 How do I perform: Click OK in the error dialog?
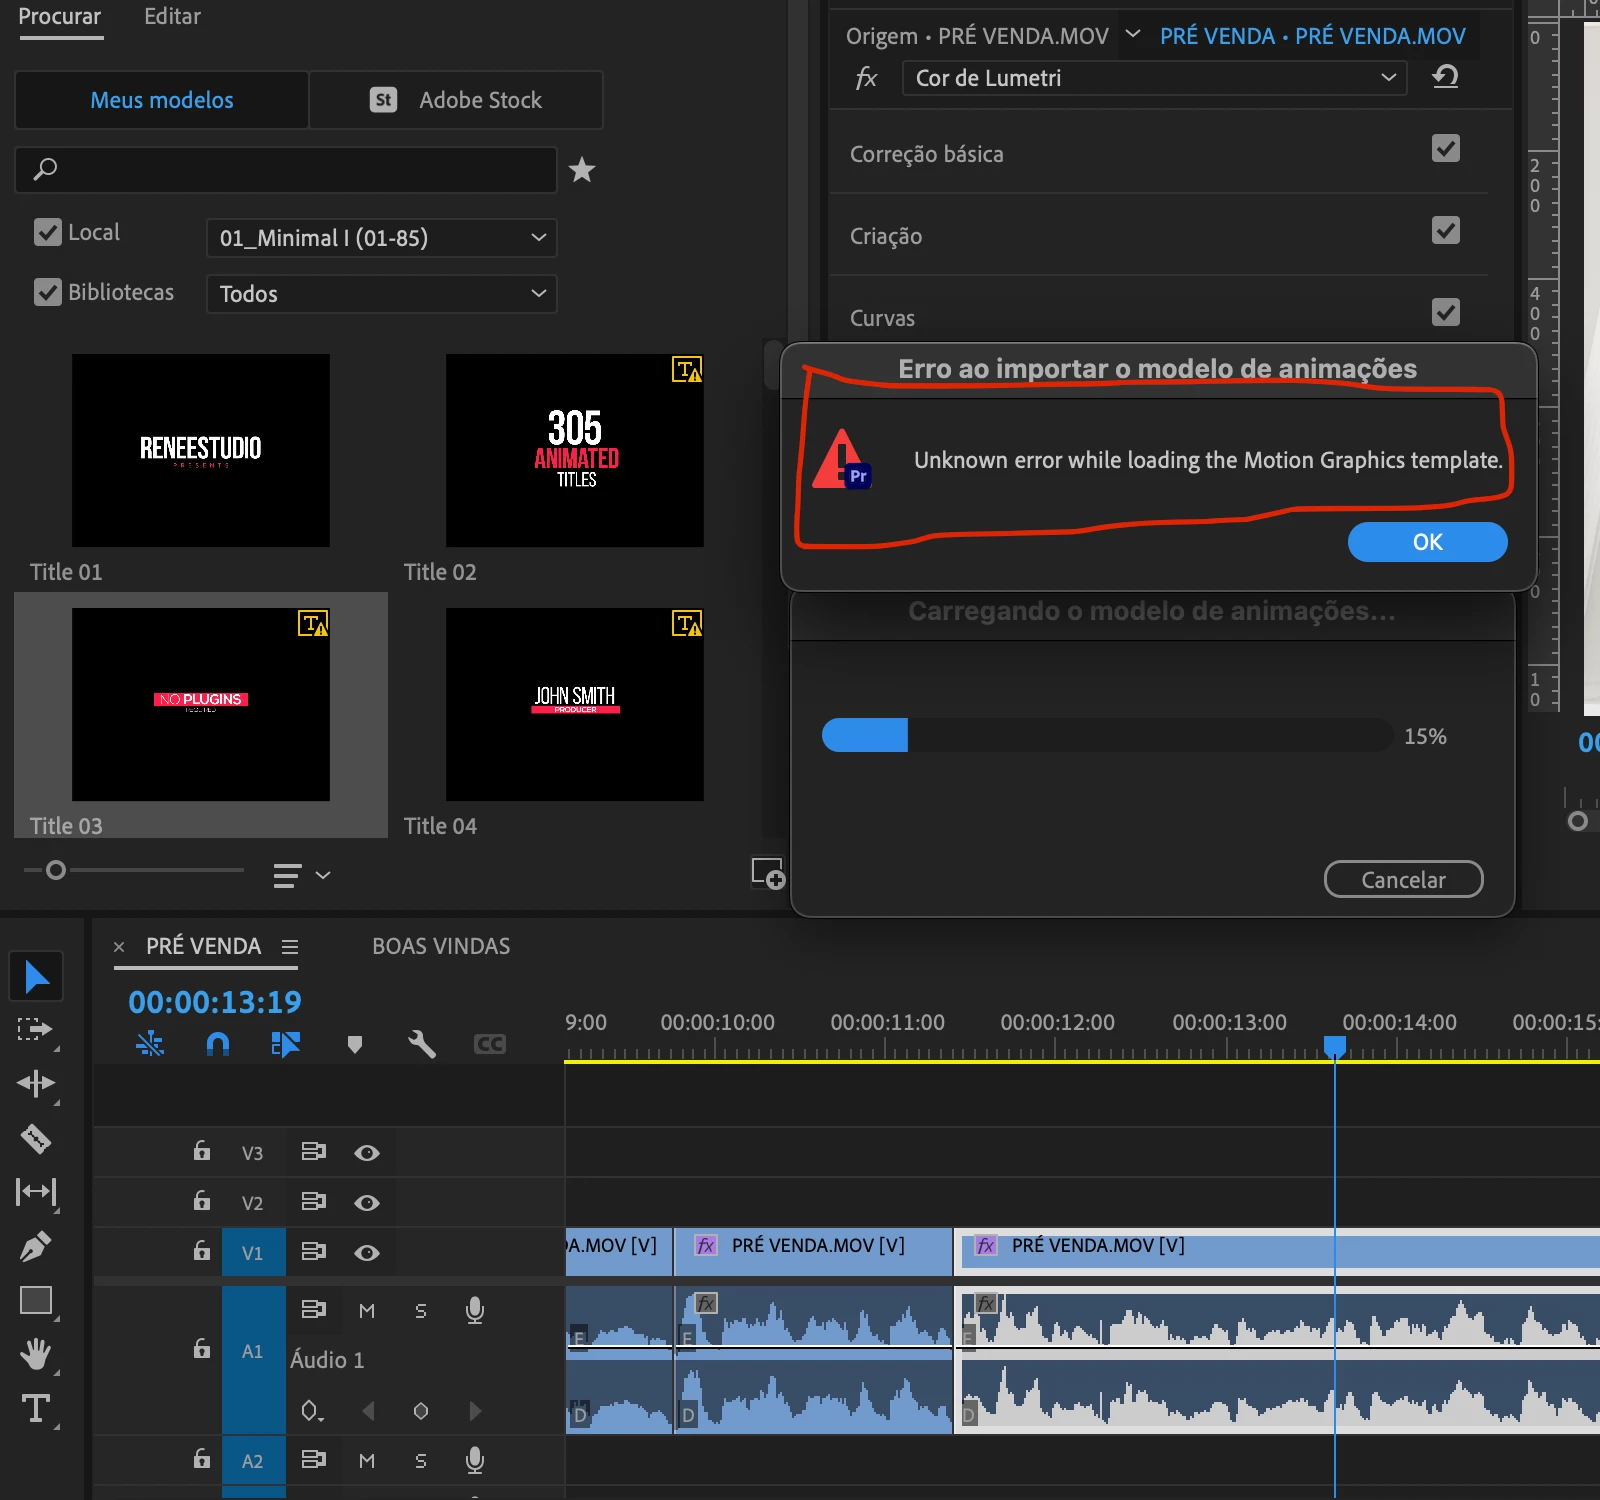(1427, 542)
